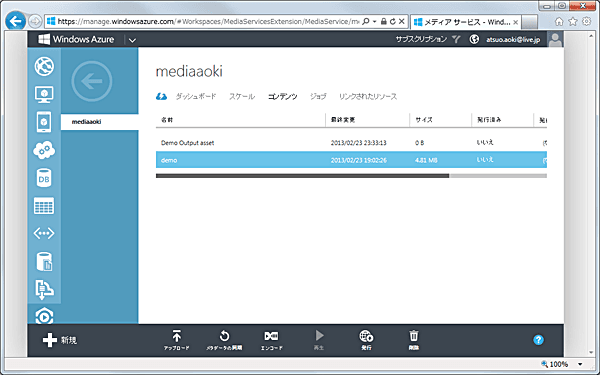Image resolution: width=600 pixels, height=375 pixels.
Task: Switch to スケール tab
Action: (242, 96)
